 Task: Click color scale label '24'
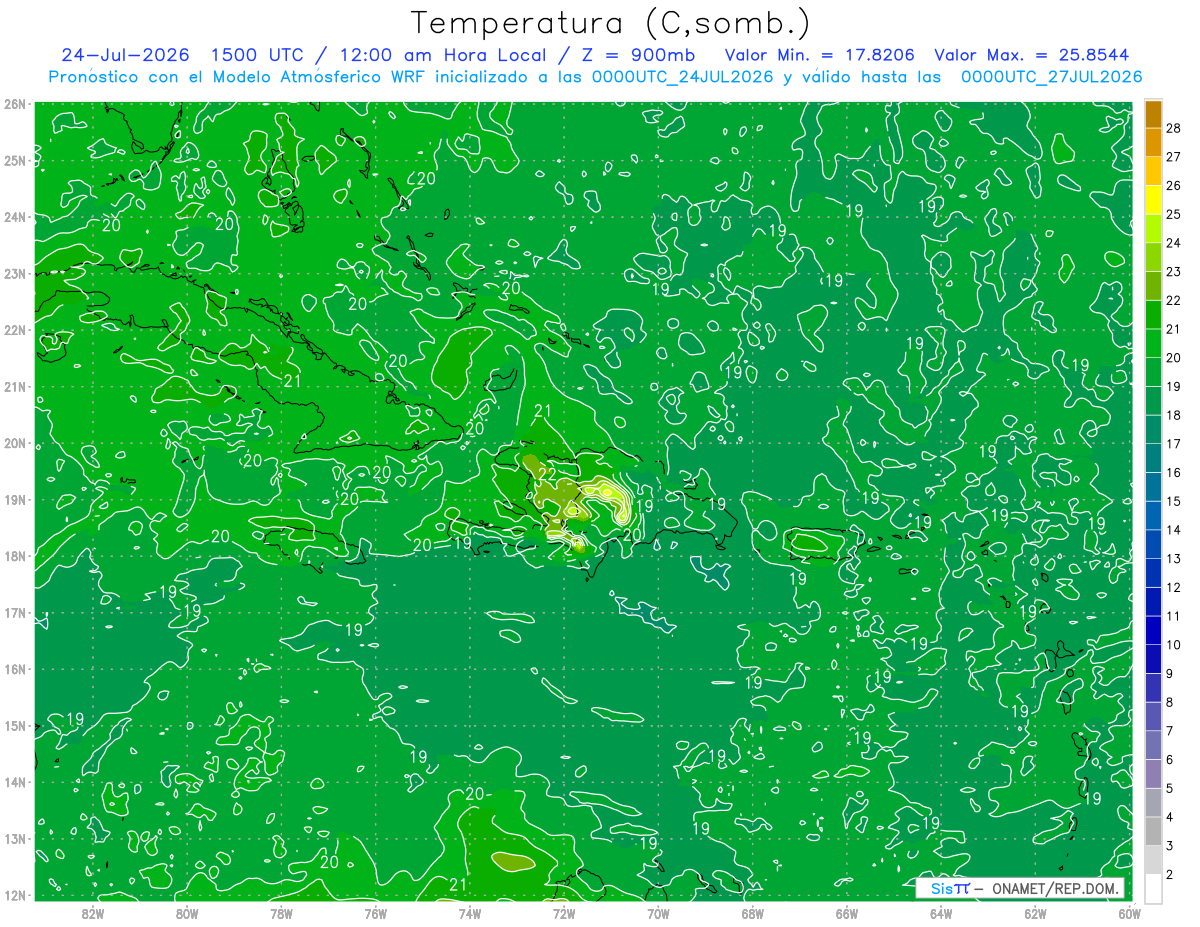click(1174, 243)
